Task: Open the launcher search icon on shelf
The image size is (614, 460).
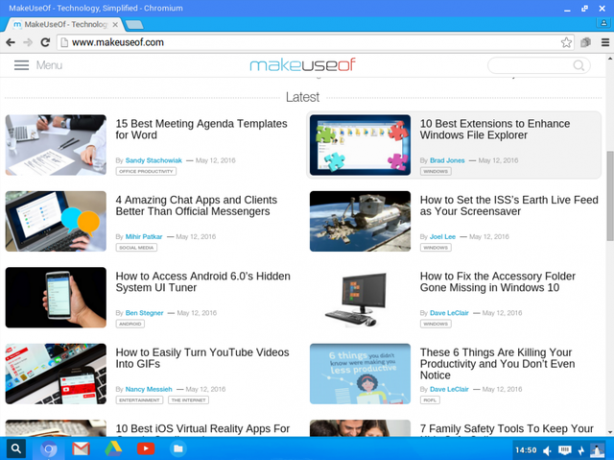Action: pyautogui.click(x=16, y=449)
